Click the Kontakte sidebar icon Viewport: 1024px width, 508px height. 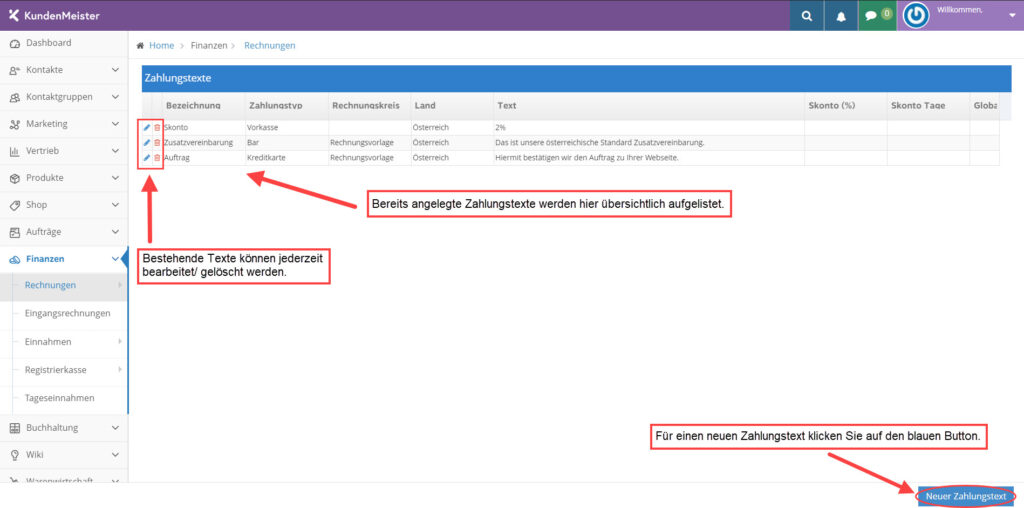pos(14,70)
